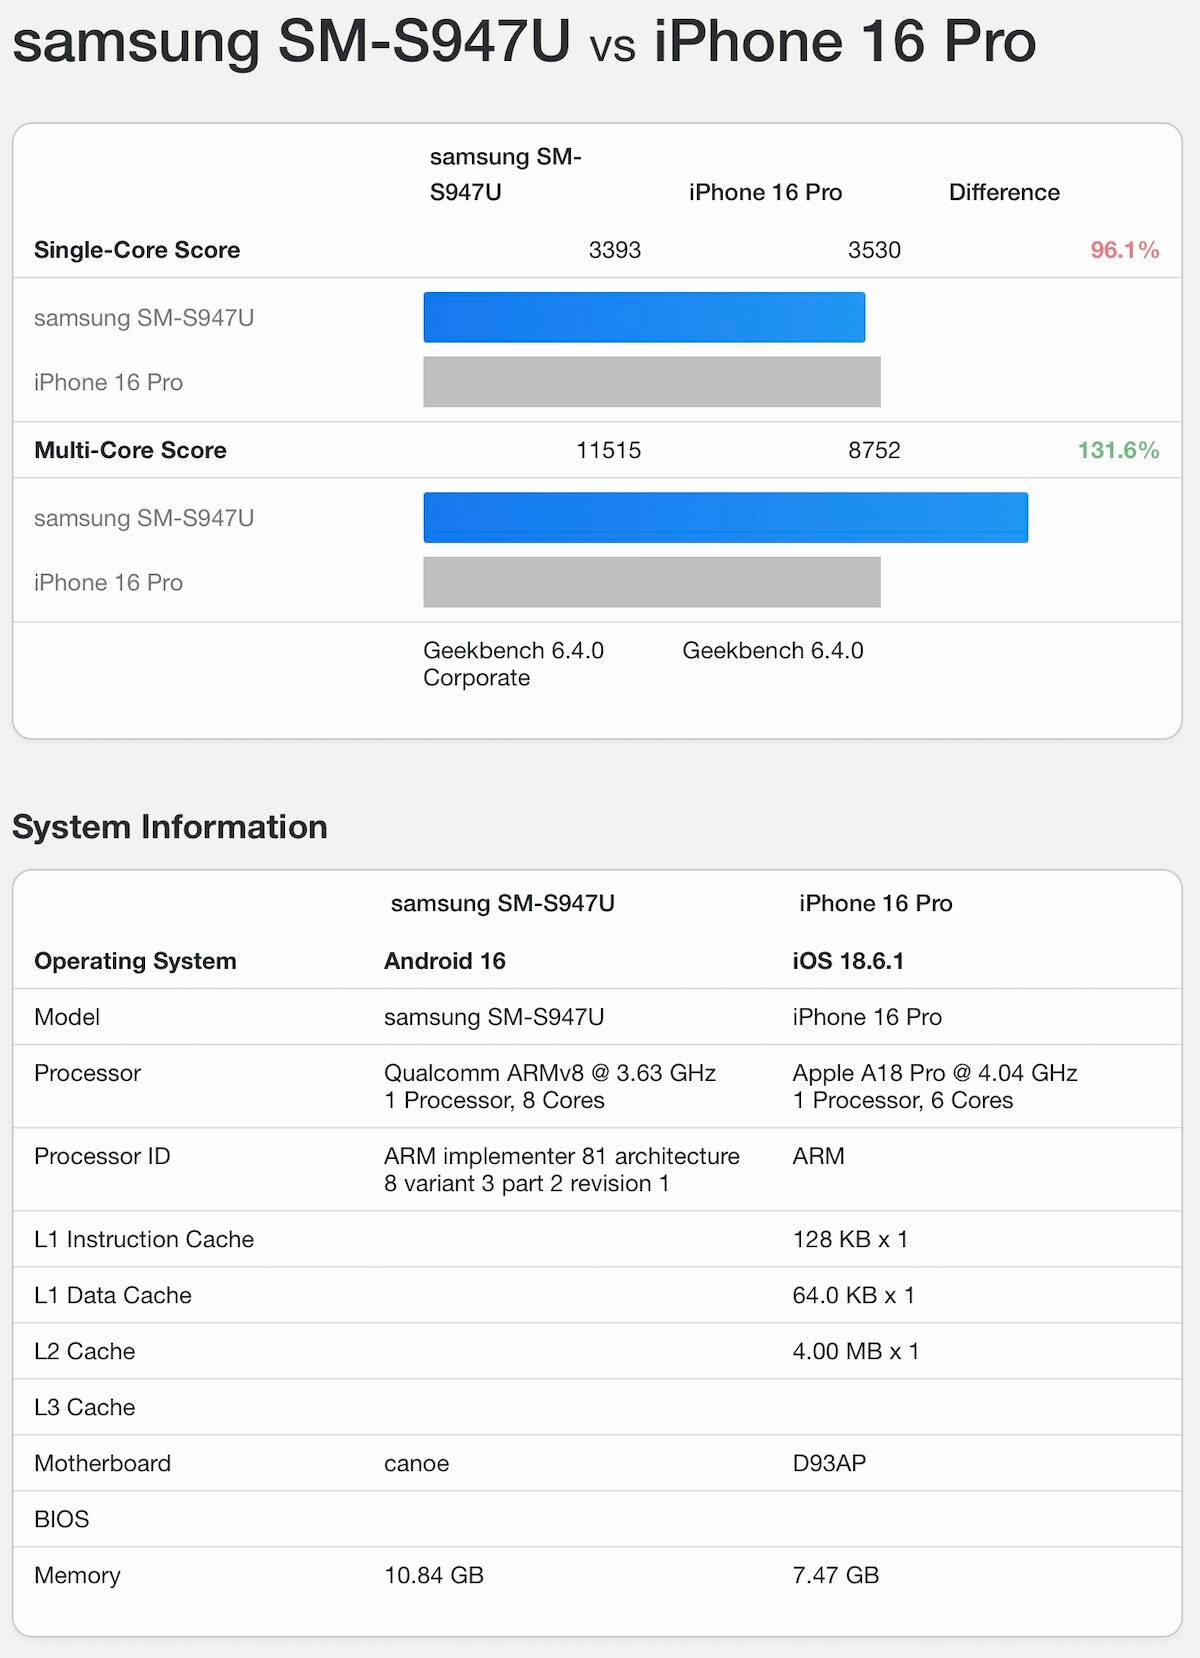Click the 'Processor ID' row label
The image size is (1200, 1658).
click(102, 1156)
